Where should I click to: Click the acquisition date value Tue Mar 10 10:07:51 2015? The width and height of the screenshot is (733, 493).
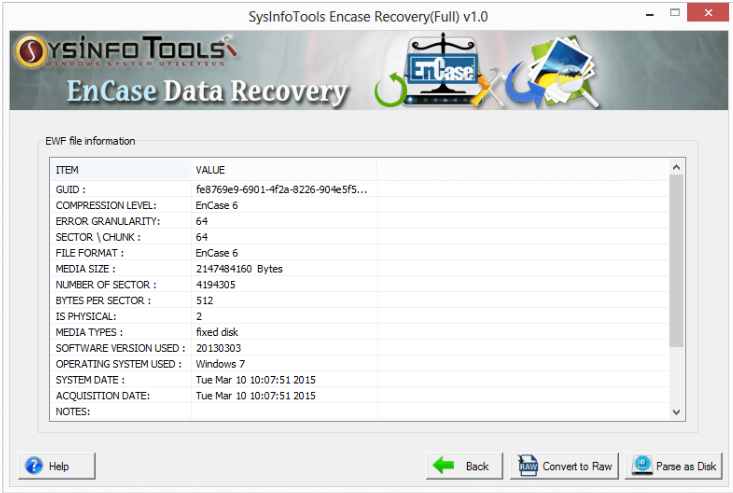point(256,396)
